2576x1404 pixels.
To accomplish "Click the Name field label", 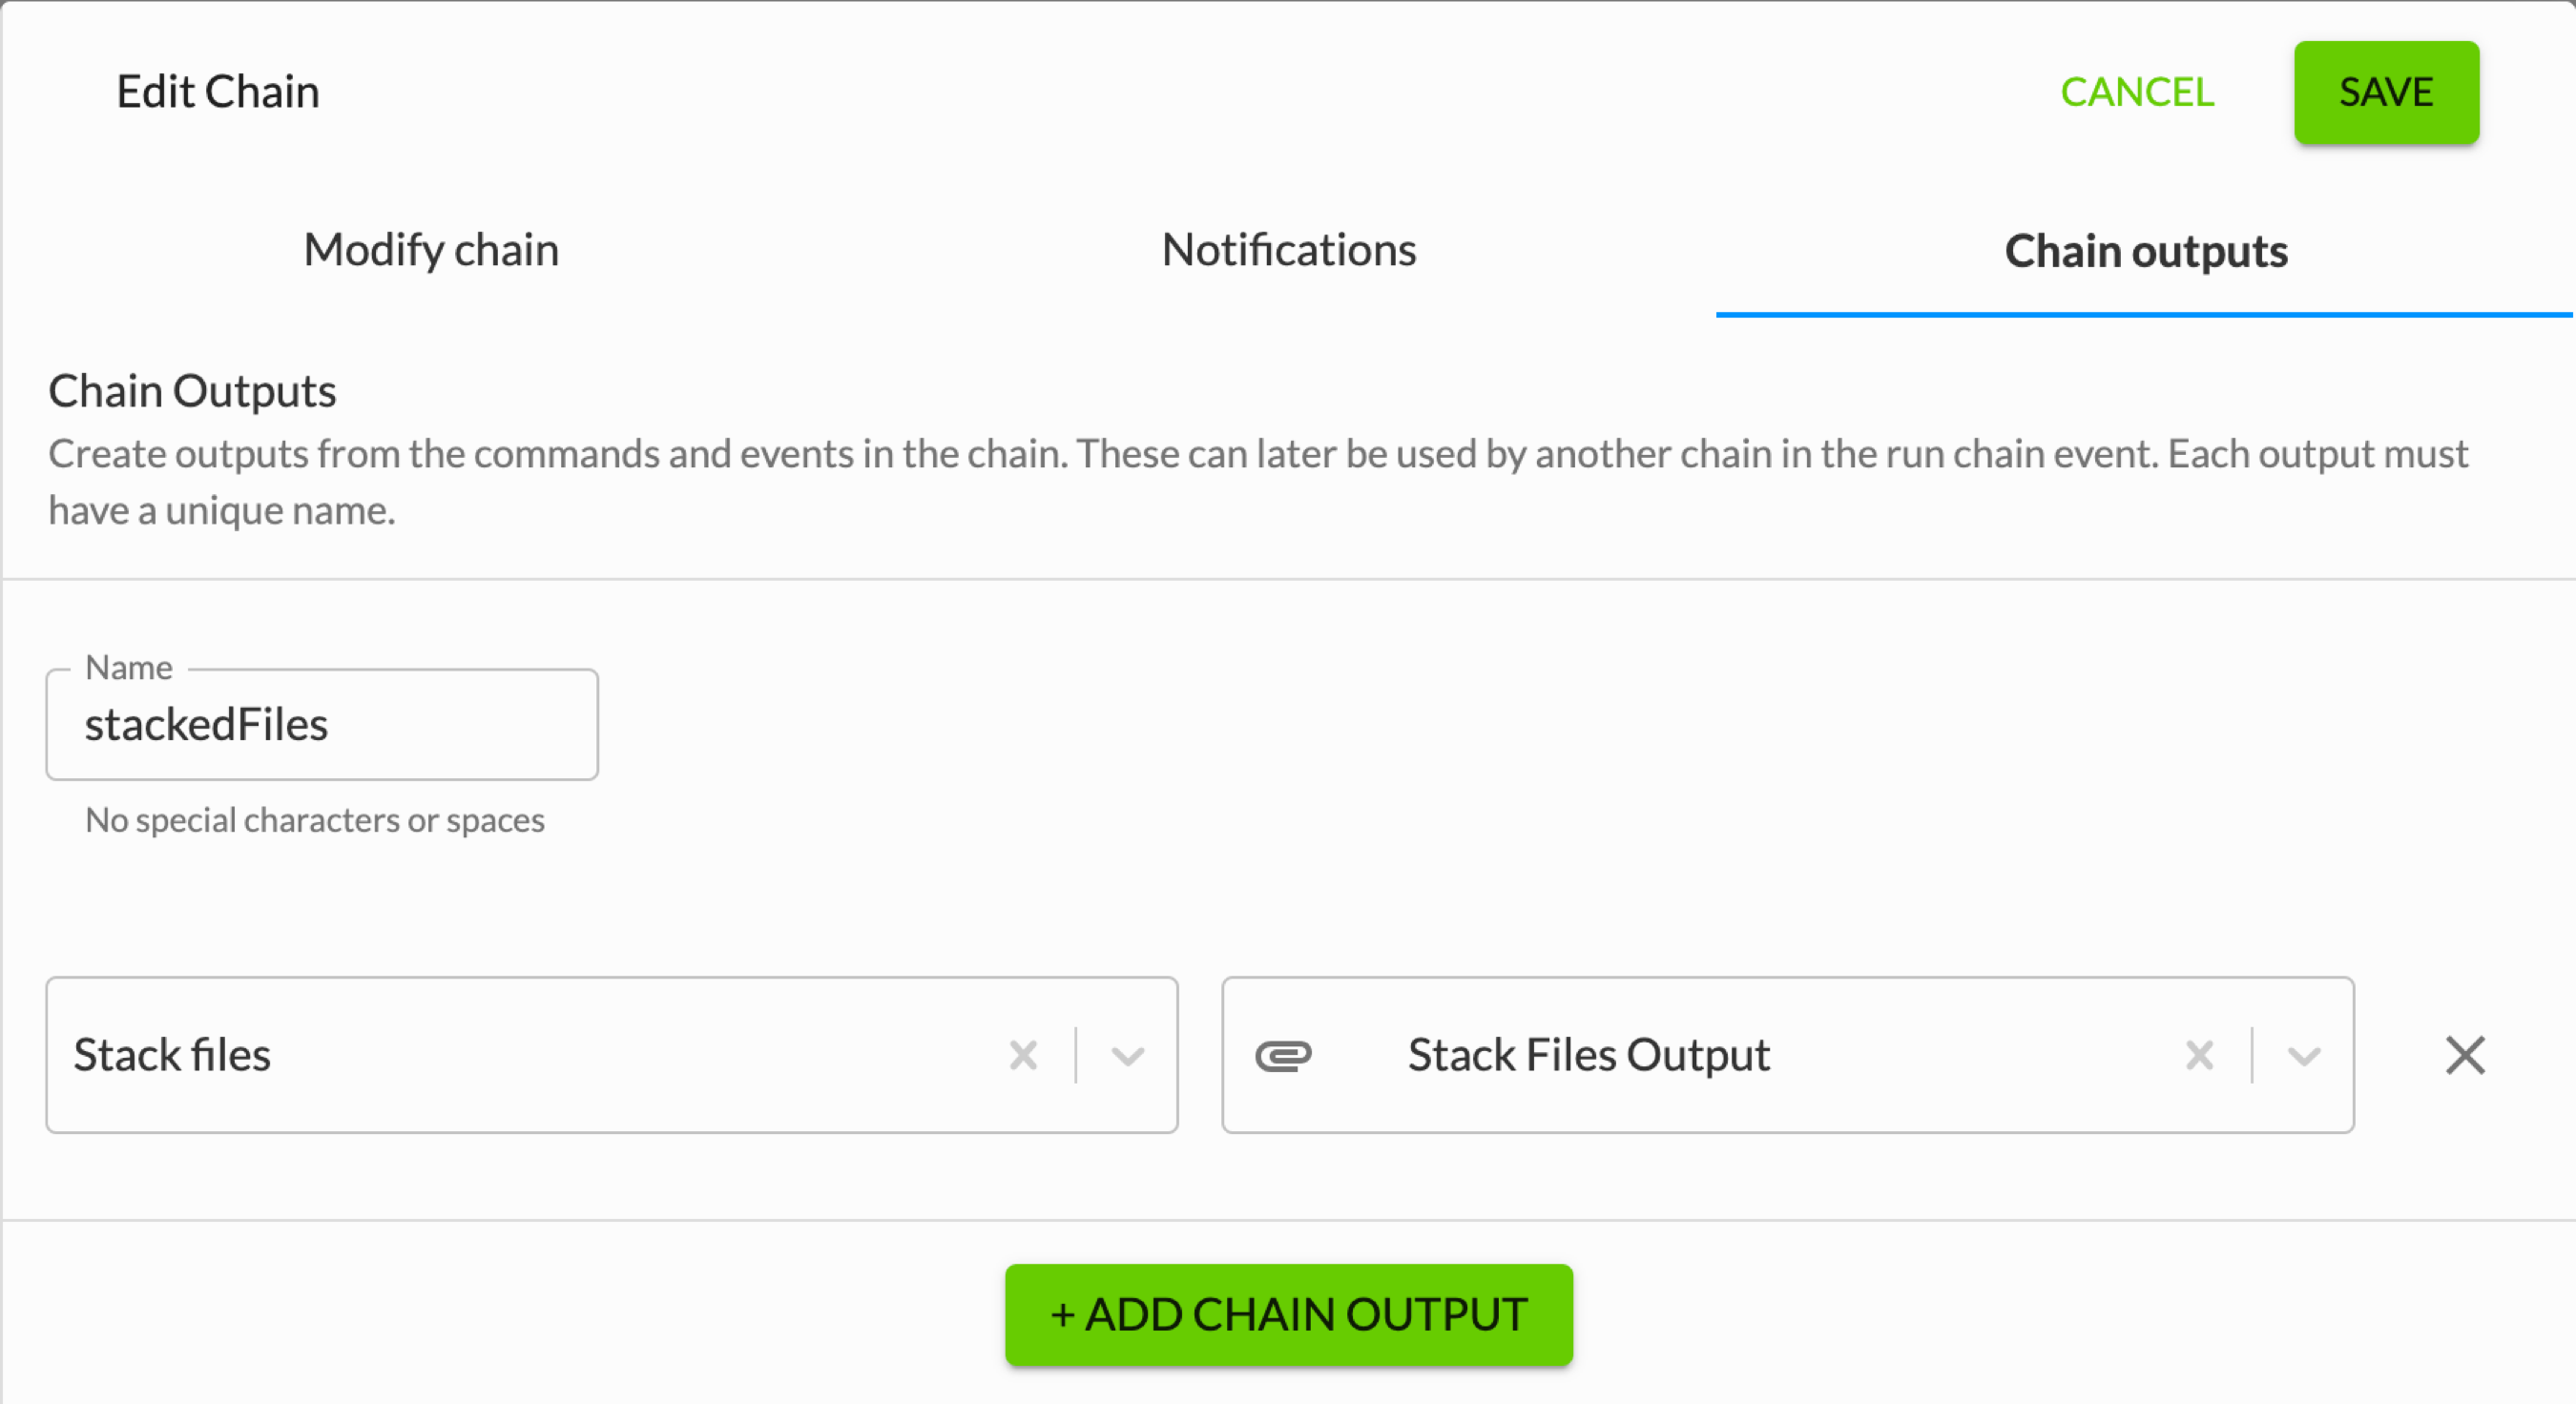I will [129, 667].
